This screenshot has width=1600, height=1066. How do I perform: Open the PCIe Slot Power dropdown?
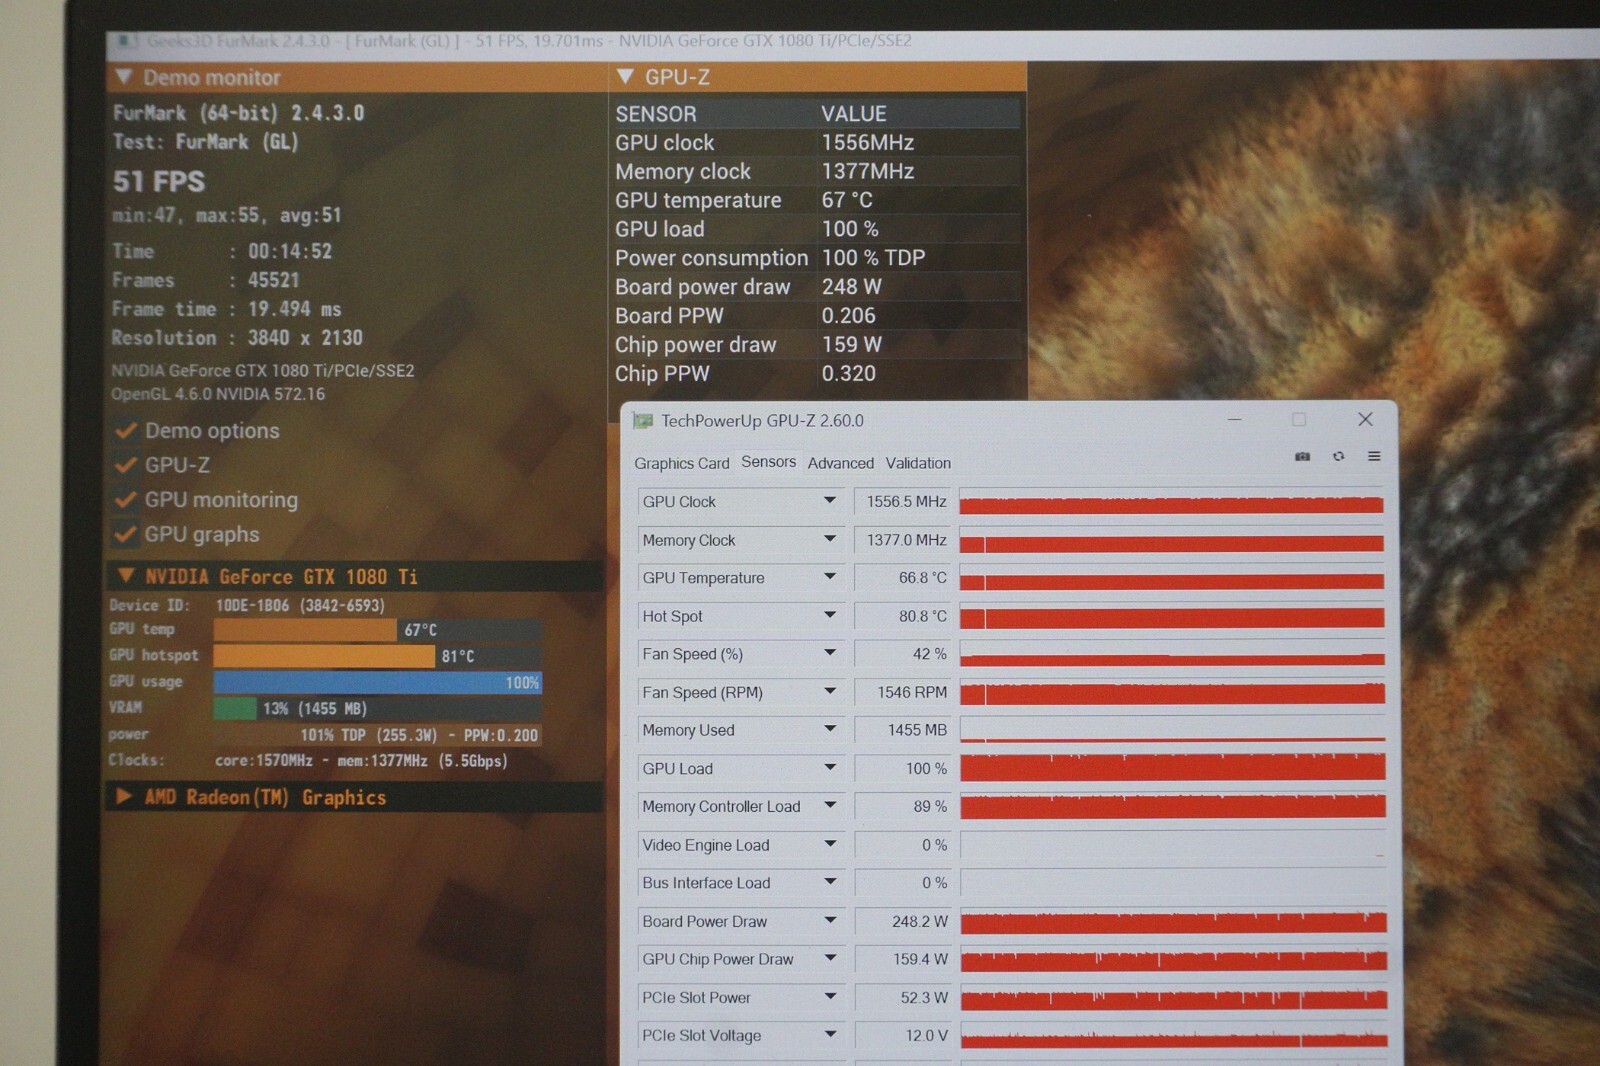tap(830, 996)
